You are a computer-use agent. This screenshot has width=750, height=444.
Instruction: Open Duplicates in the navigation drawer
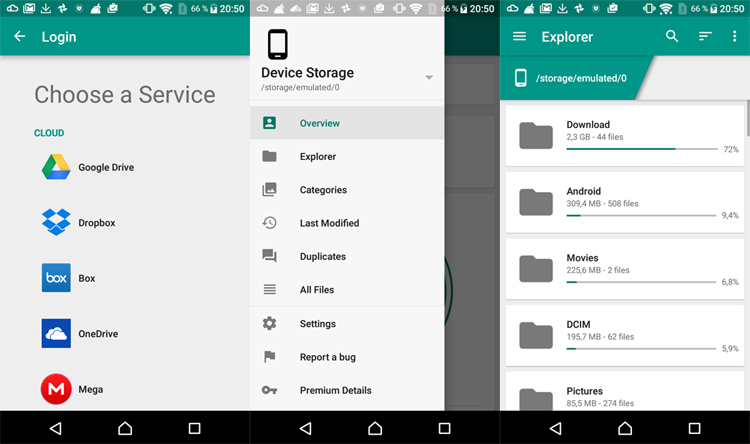(347, 256)
